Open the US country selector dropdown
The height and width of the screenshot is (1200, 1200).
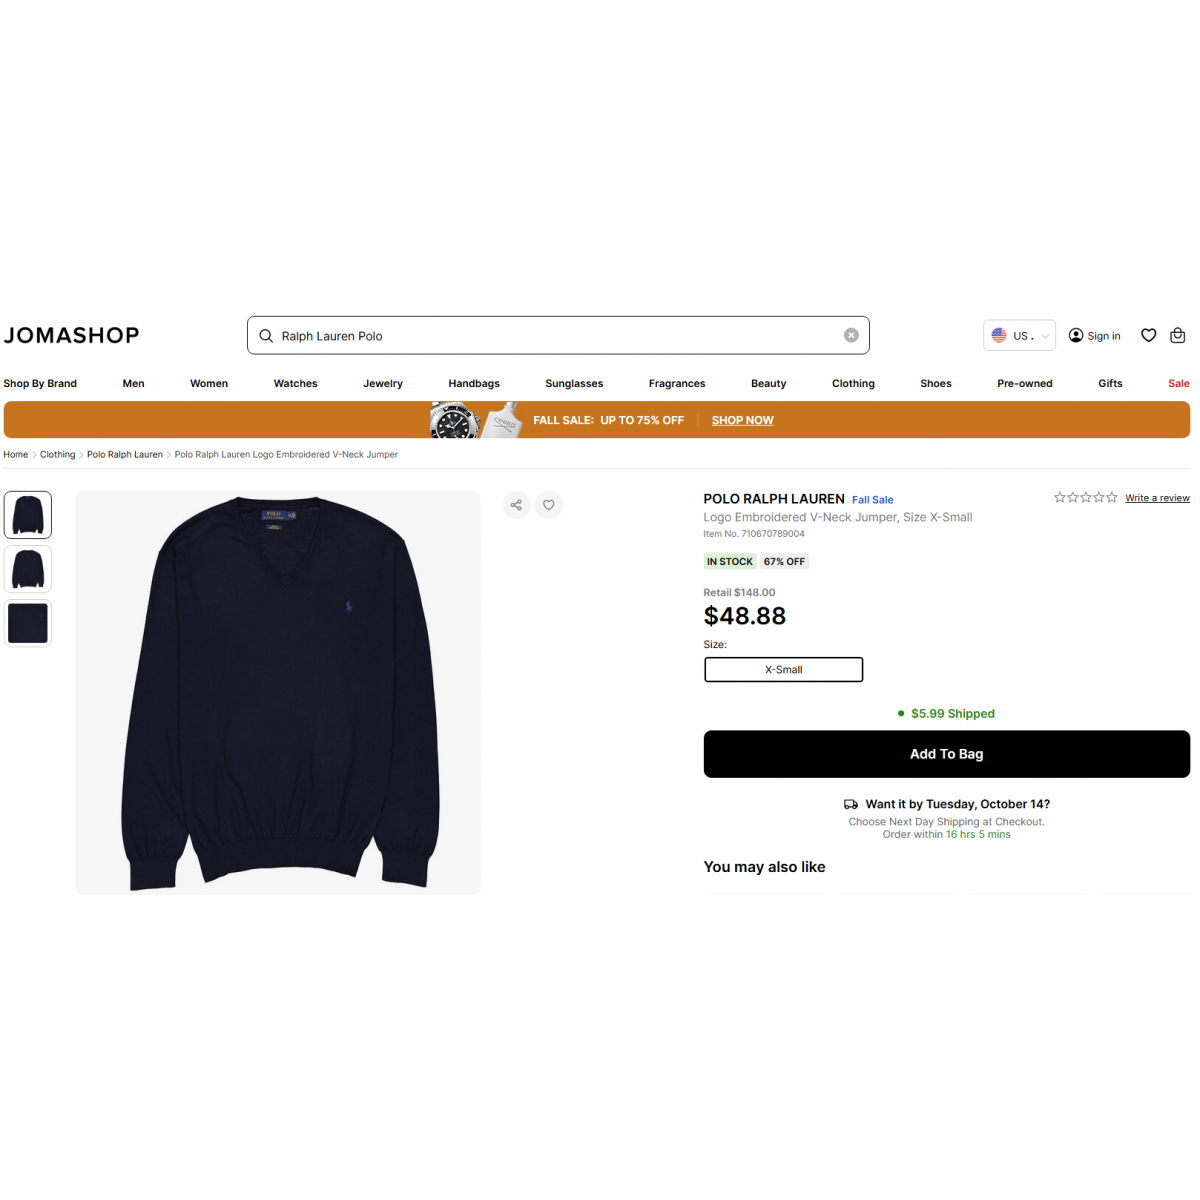pos(1019,336)
